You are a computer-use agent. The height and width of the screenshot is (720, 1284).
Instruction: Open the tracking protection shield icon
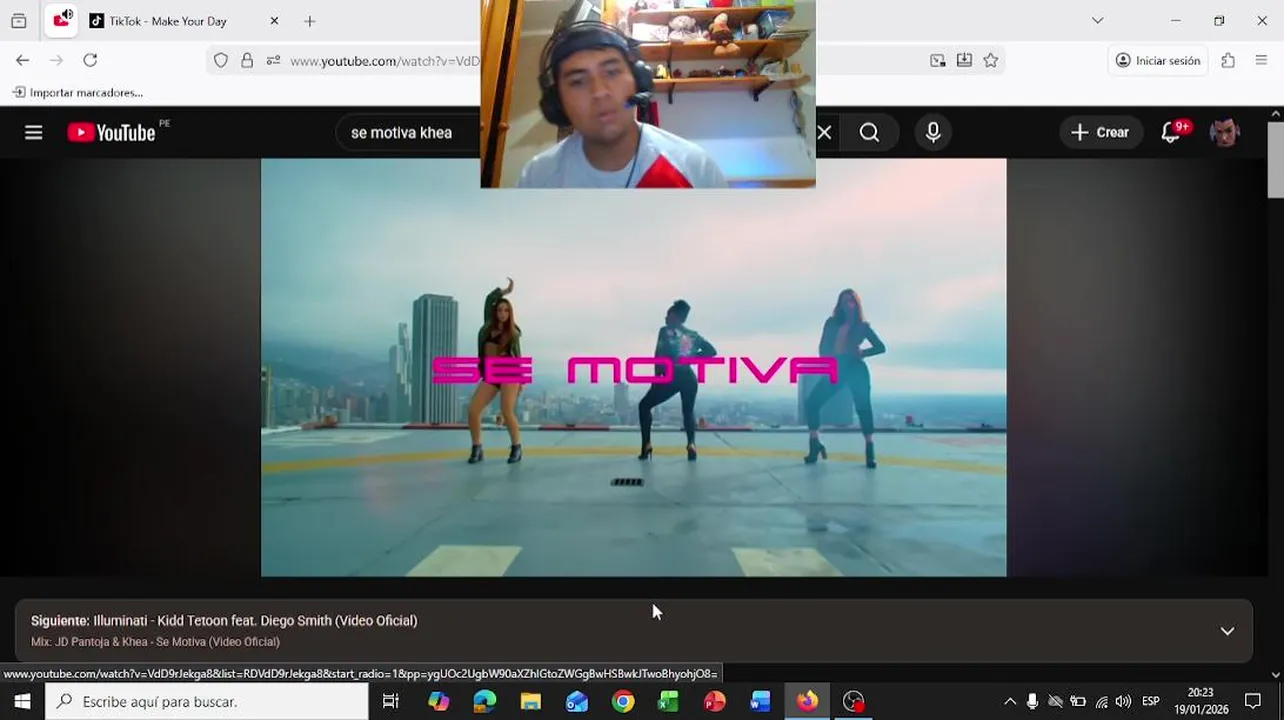coord(221,60)
